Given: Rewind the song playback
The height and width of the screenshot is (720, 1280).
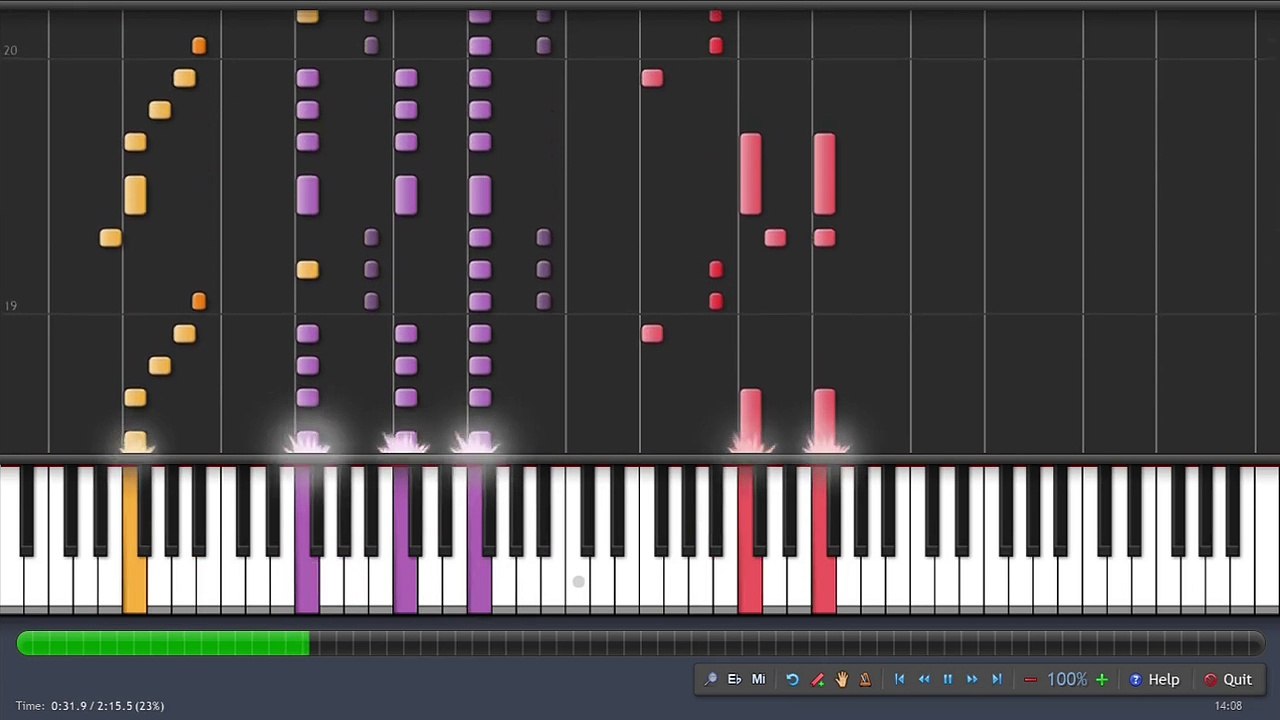Looking at the screenshot, I should click(924, 680).
